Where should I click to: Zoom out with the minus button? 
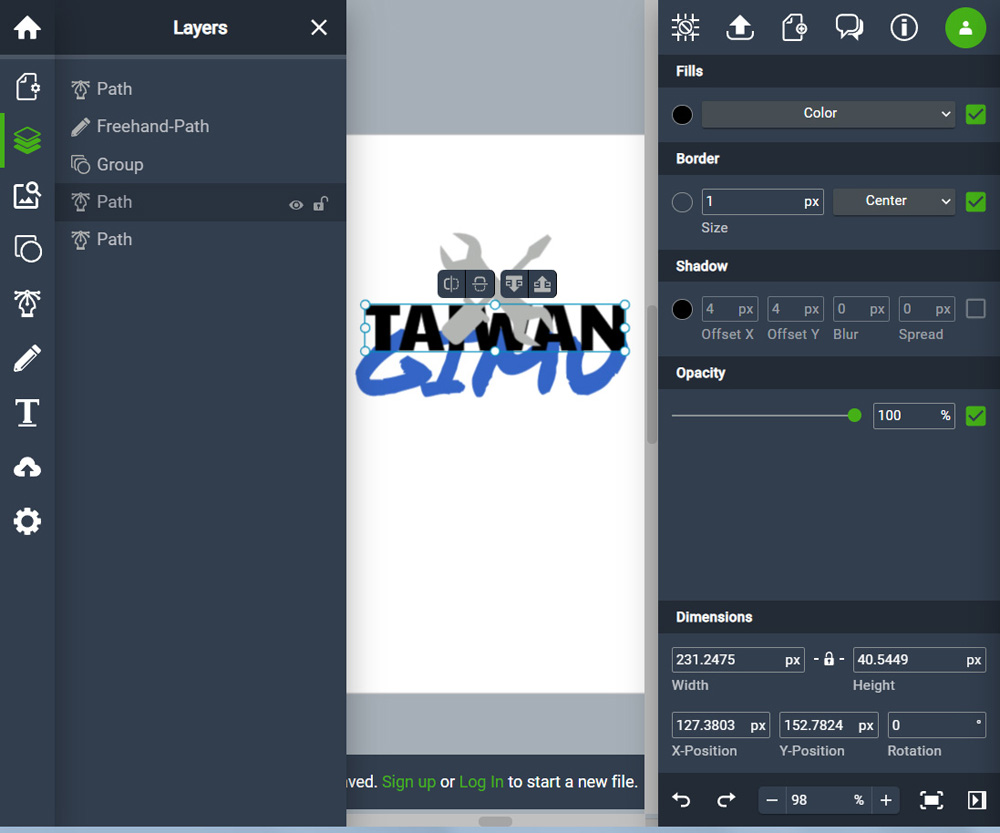tap(772, 800)
